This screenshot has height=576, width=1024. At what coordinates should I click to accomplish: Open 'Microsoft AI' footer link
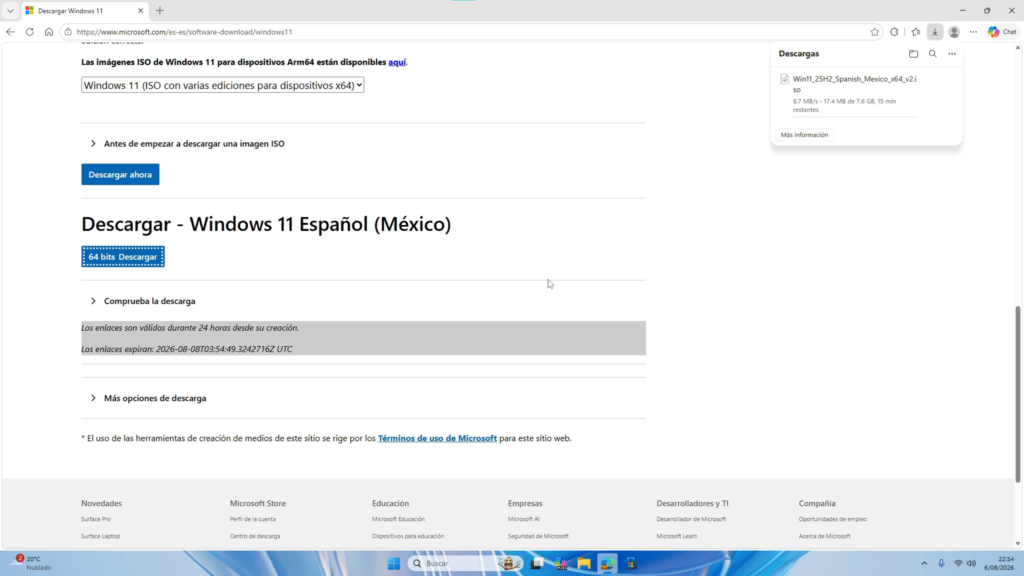pyautogui.click(x=524, y=519)
